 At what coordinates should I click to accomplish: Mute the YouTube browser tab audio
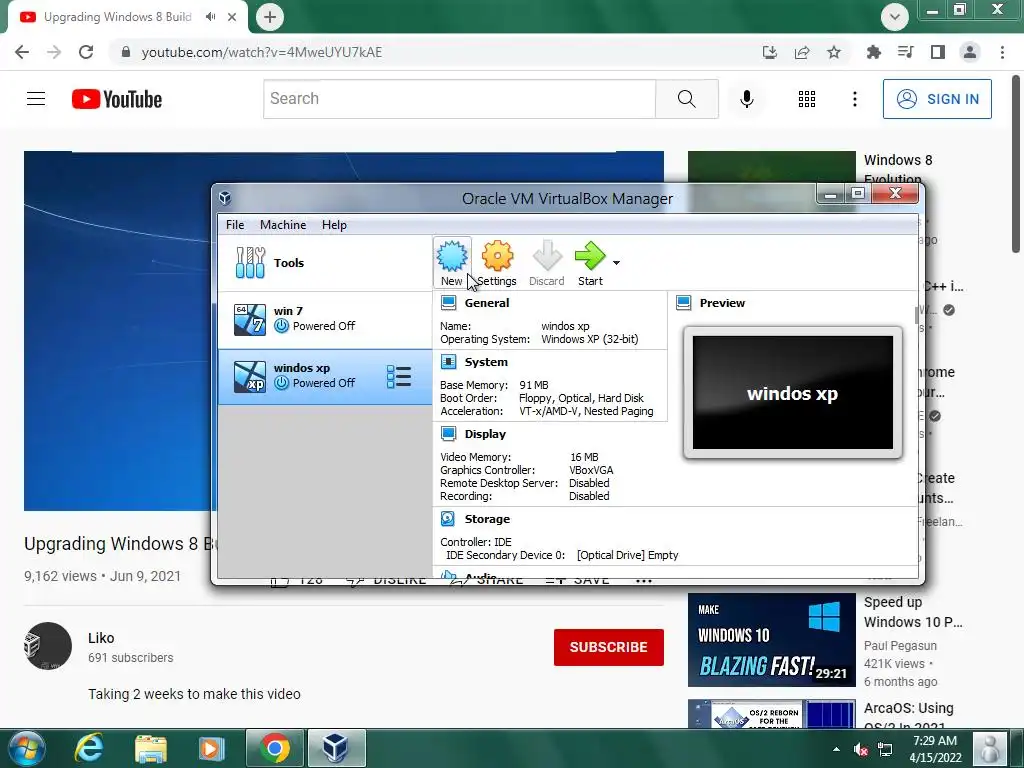[x=210, y=17]
